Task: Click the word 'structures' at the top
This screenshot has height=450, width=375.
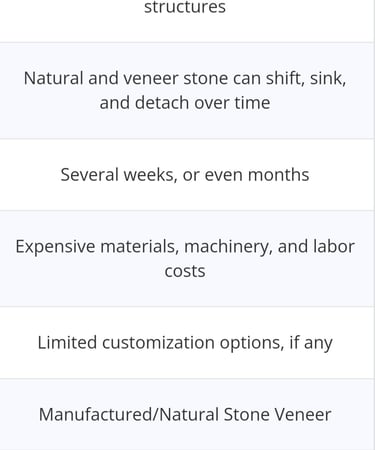Action: tap(185, 7)
